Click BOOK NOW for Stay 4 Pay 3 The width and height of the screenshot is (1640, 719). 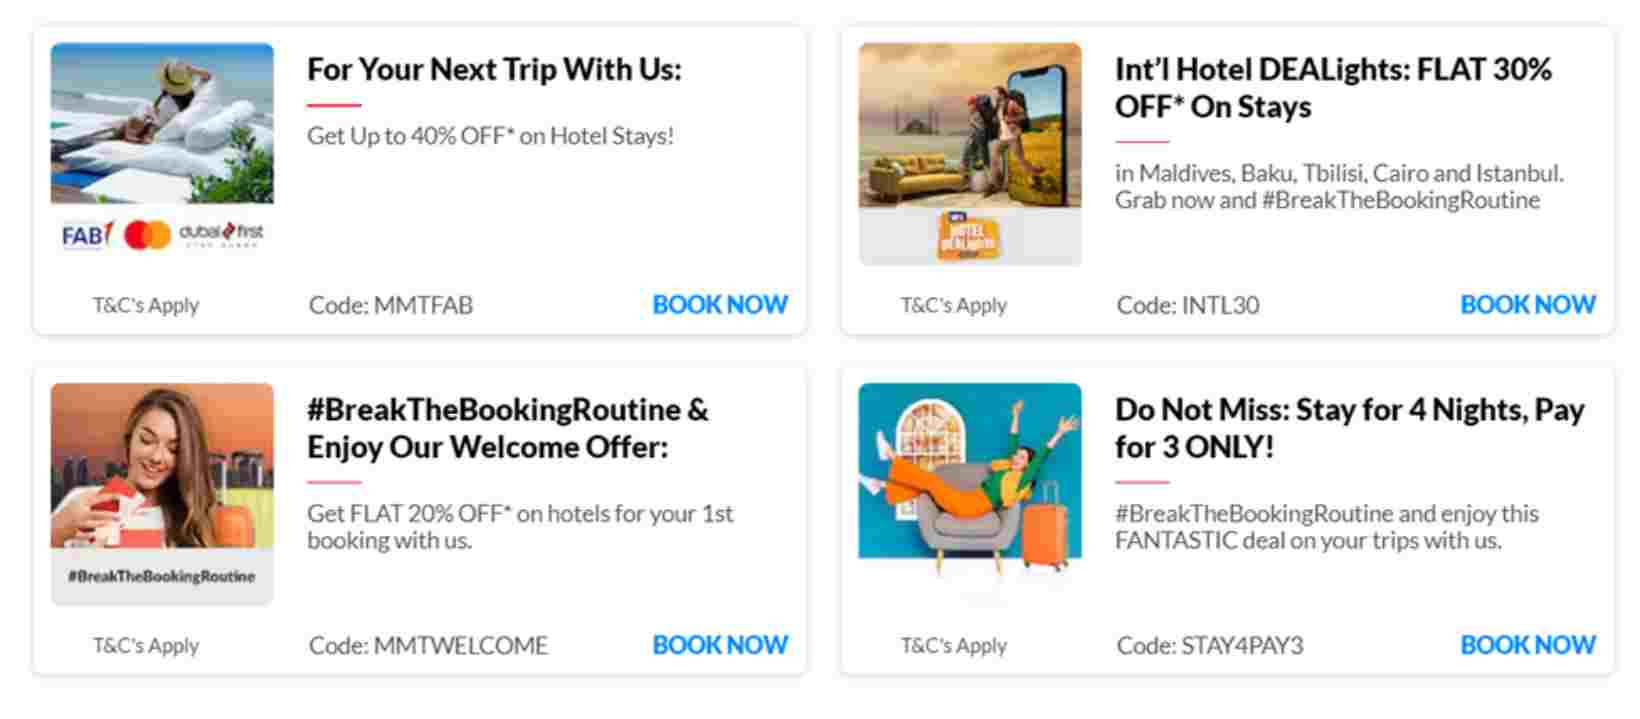pos(1527,645)
